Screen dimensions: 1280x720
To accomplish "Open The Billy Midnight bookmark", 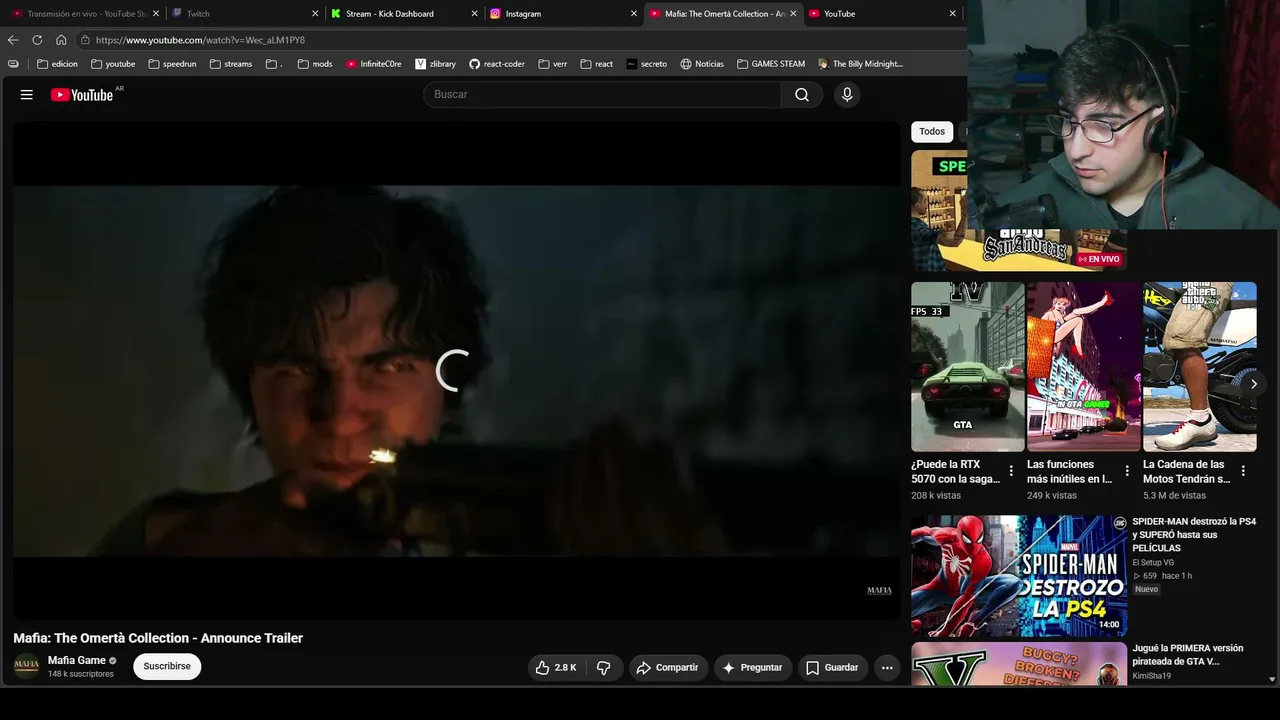I will click(x=861, y=64).
